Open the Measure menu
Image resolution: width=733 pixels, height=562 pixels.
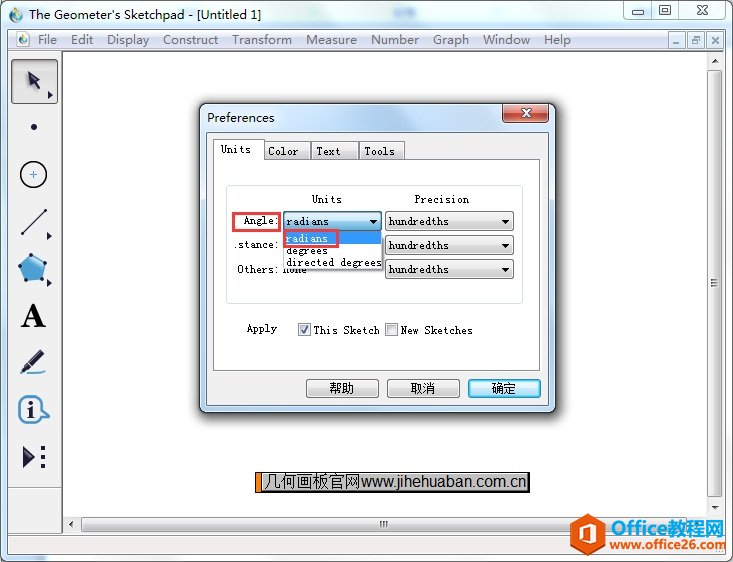tap(331, 40)
